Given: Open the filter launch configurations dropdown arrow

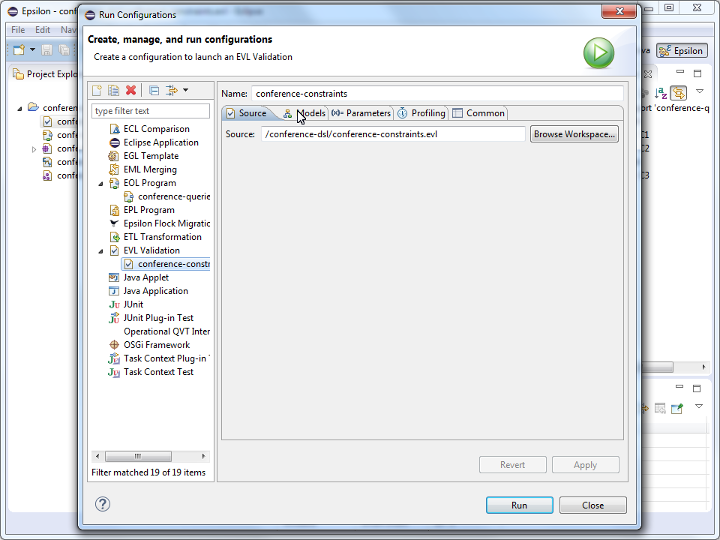Looking at the screenshot, I should coord(185,90).
